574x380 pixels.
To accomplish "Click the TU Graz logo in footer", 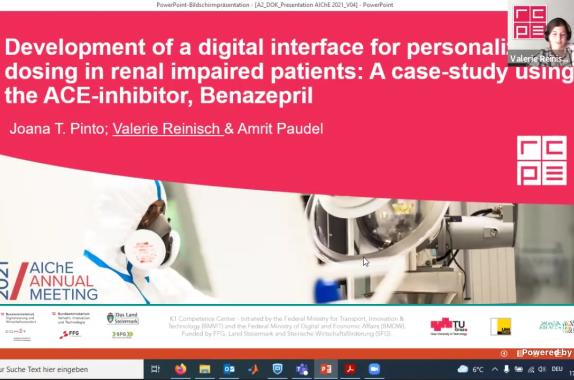I will 449,326.
